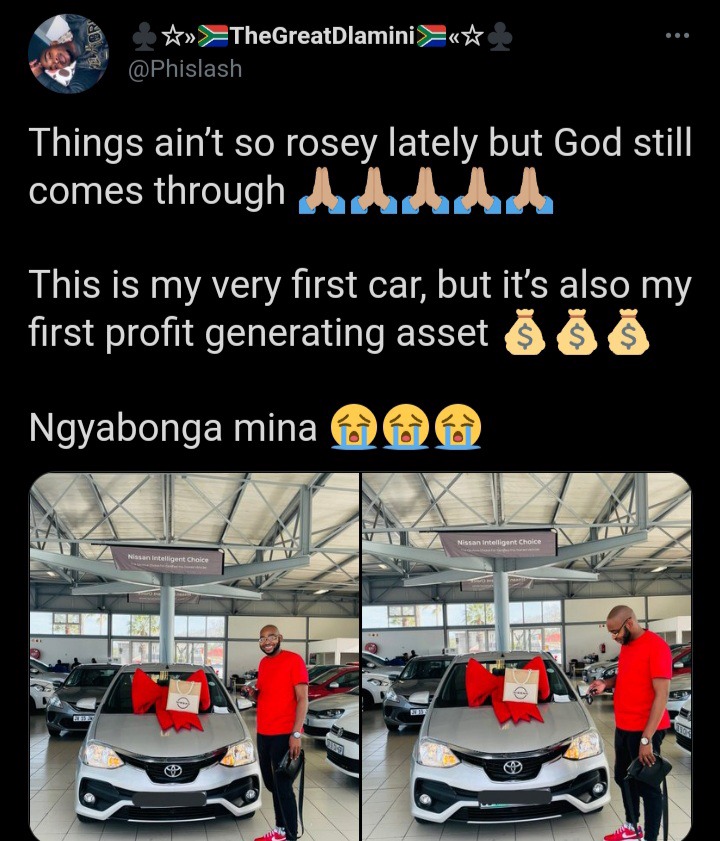720x841 pixels.
Task: Click the "Things ain't so rosey" tweet text
Action: [x=360, y=167]
